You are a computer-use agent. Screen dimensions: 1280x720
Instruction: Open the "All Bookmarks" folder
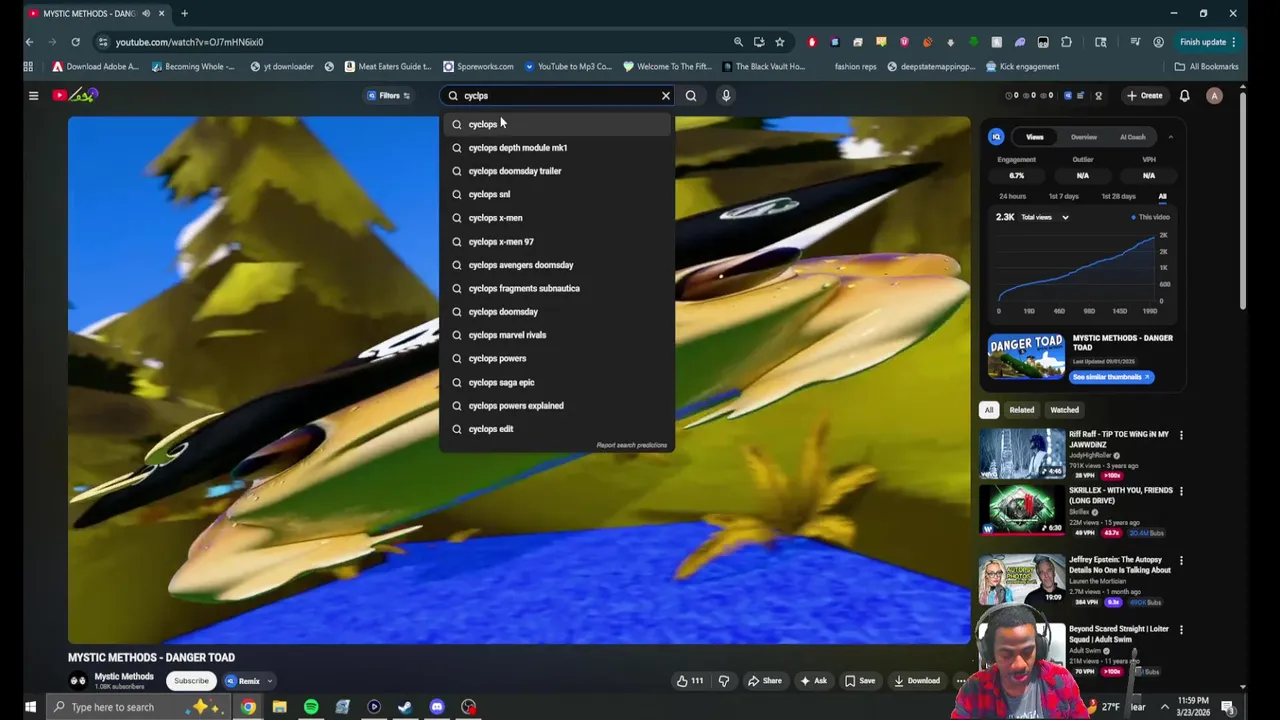coord(1206,67)
